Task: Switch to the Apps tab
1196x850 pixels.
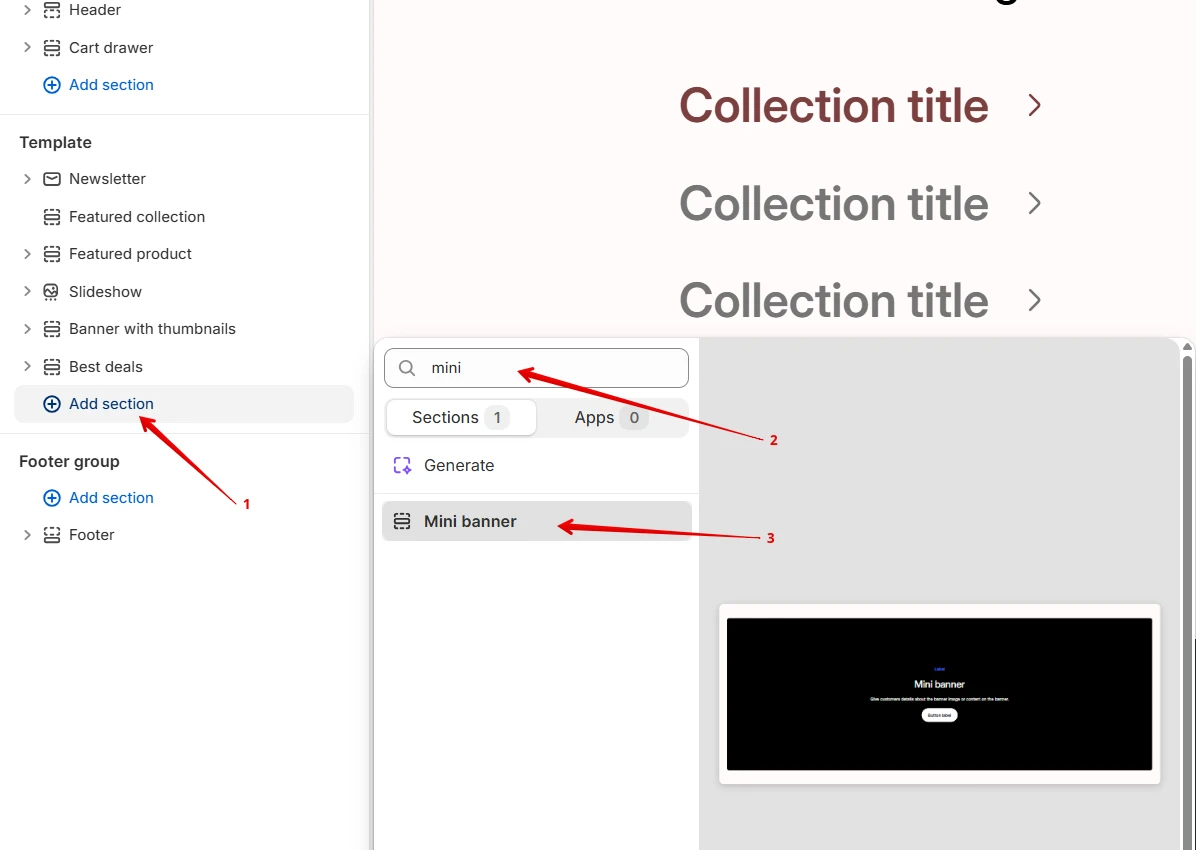Action: point(612,417)
